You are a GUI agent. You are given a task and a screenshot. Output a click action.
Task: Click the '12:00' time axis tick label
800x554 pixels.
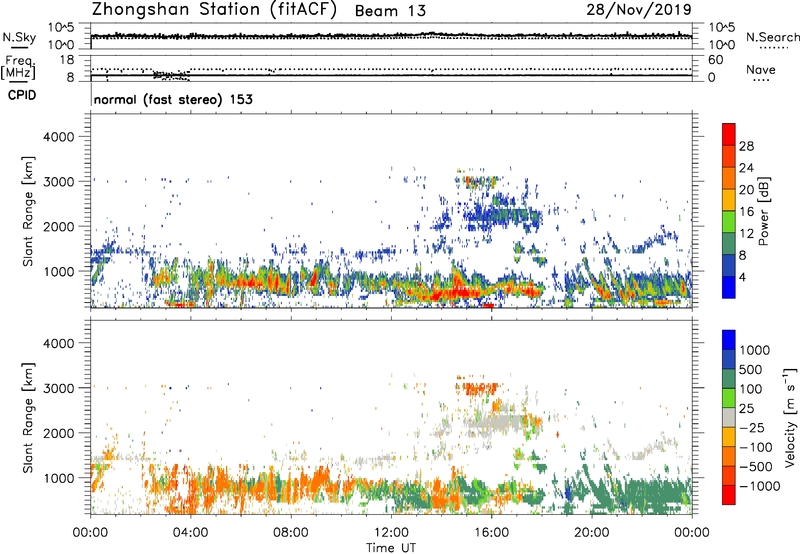[391, 533]
